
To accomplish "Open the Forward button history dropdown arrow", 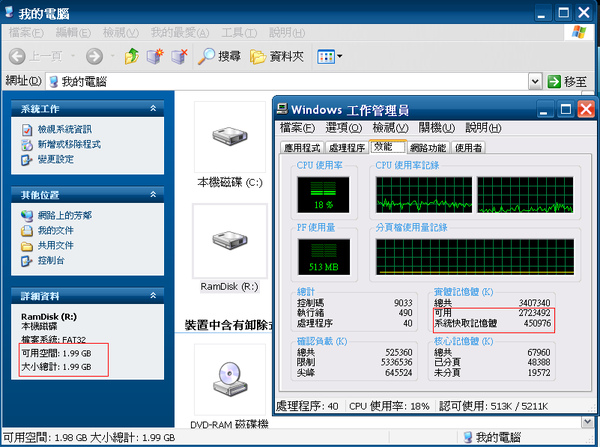I will click(112, 56).
